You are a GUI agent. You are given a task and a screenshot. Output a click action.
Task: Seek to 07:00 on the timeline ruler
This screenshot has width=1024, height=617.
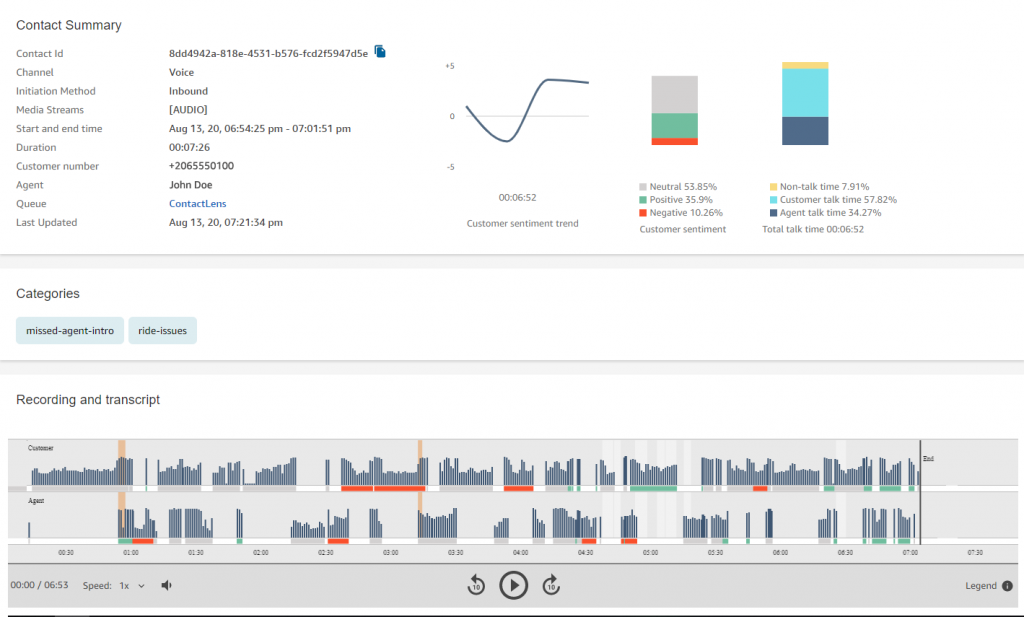tap(910, 552)
